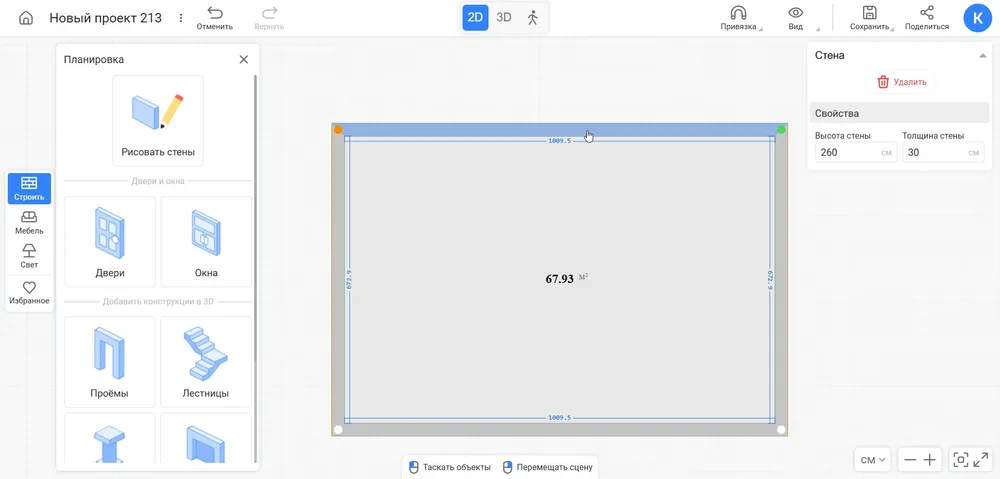Delete the selected wall with Удалить
This screenshot has width=1000, height=479.
901,82
